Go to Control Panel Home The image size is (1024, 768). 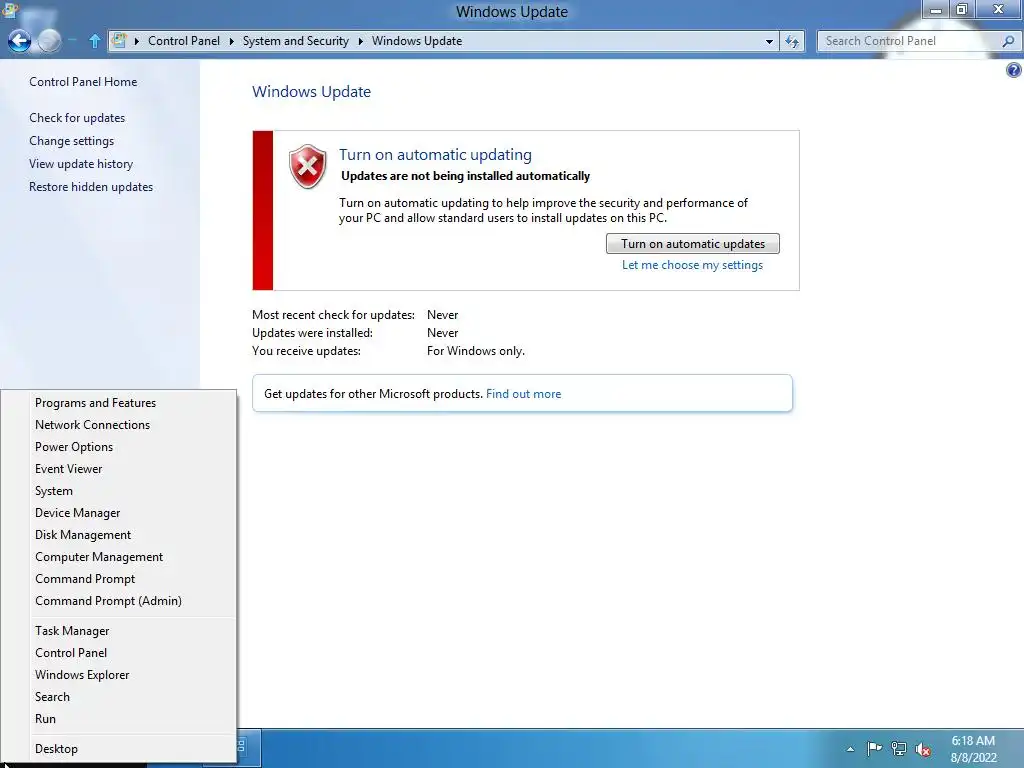point(83,82)
